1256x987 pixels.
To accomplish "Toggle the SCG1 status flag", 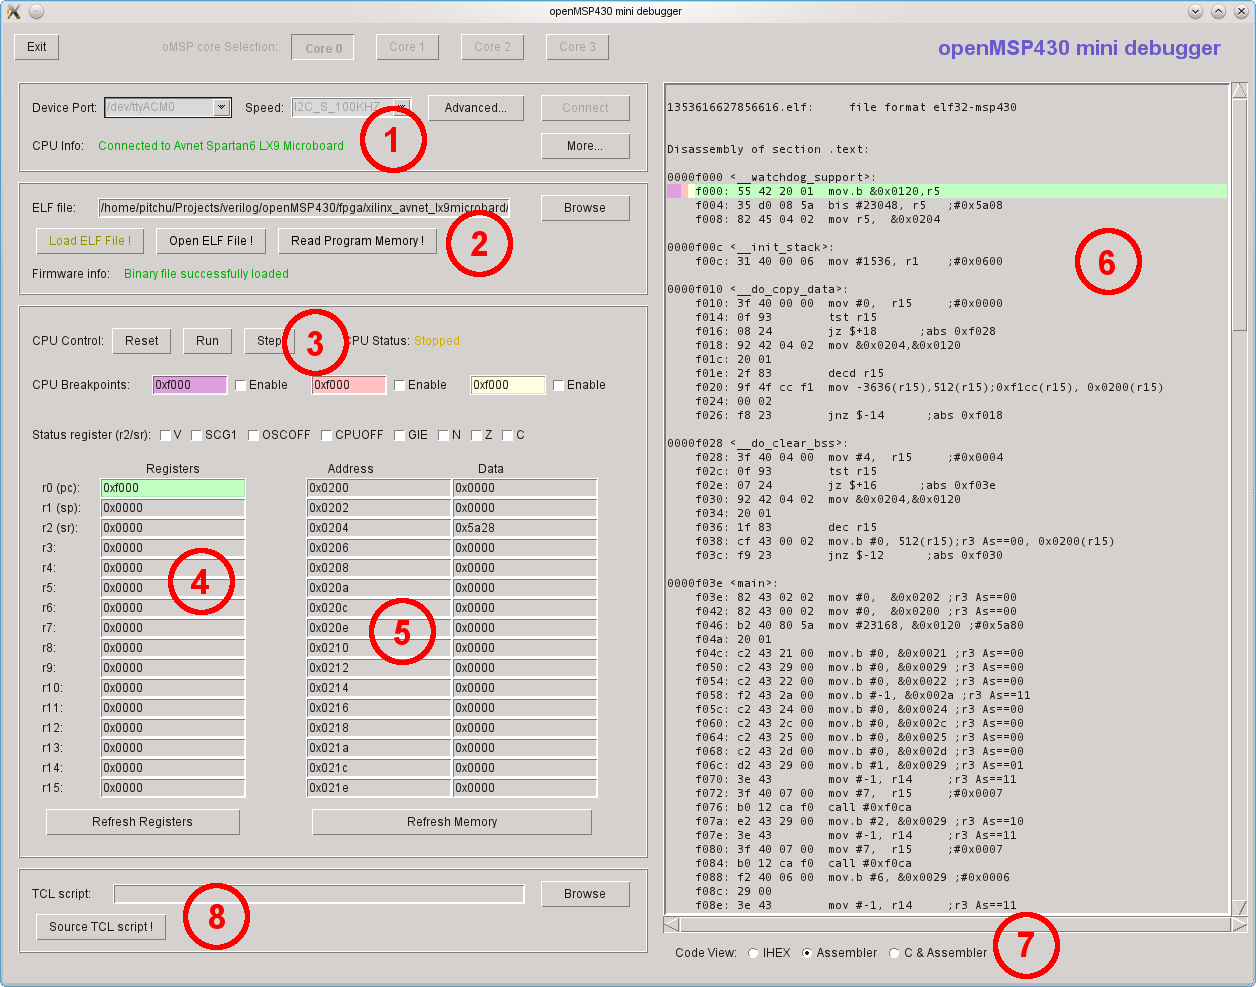I will click(196, 435).
